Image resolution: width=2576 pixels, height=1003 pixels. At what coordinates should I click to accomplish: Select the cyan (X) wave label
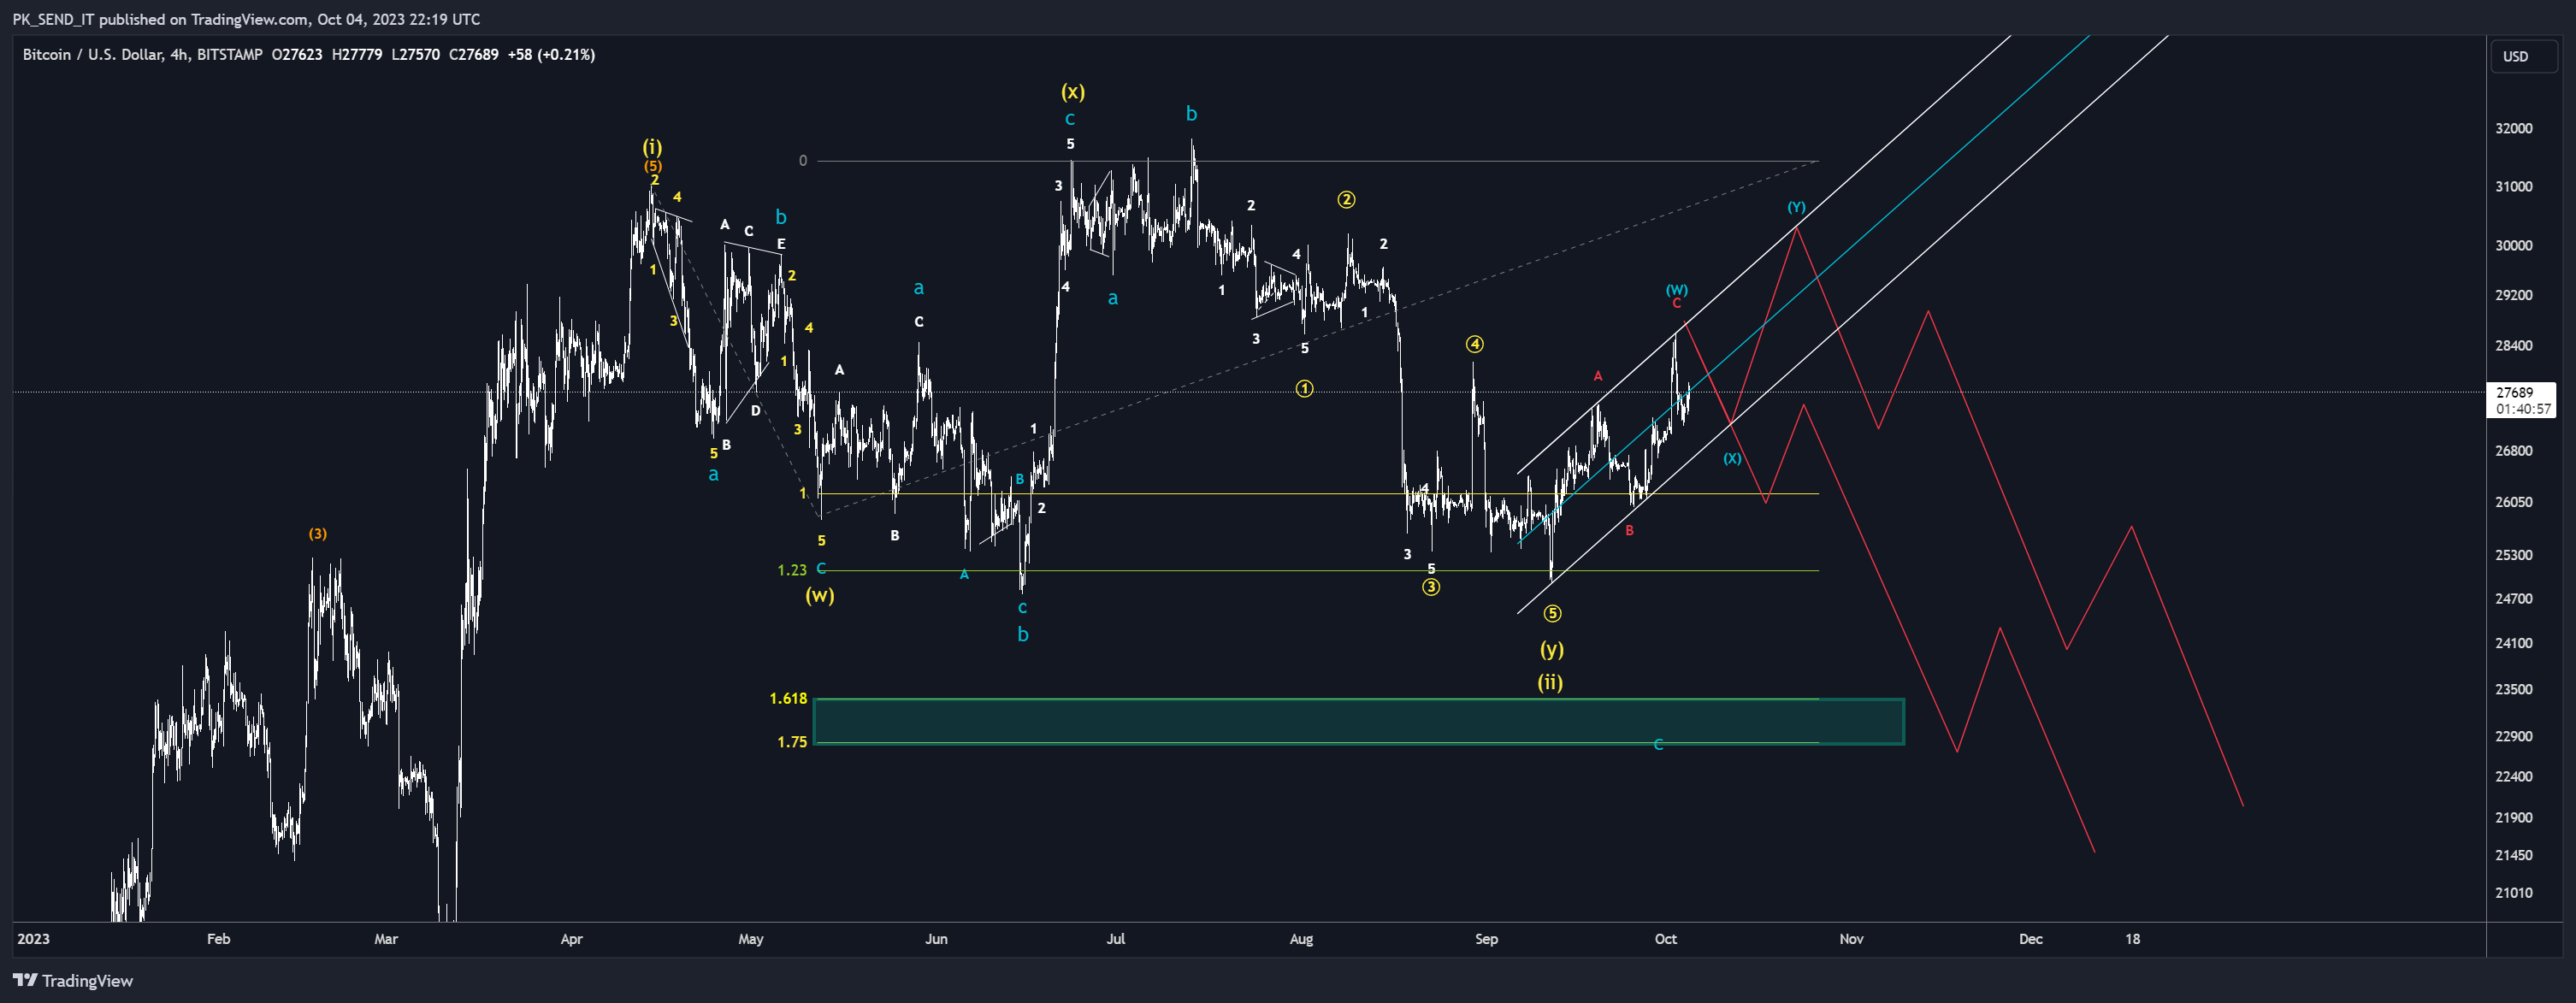point(1732,458)
